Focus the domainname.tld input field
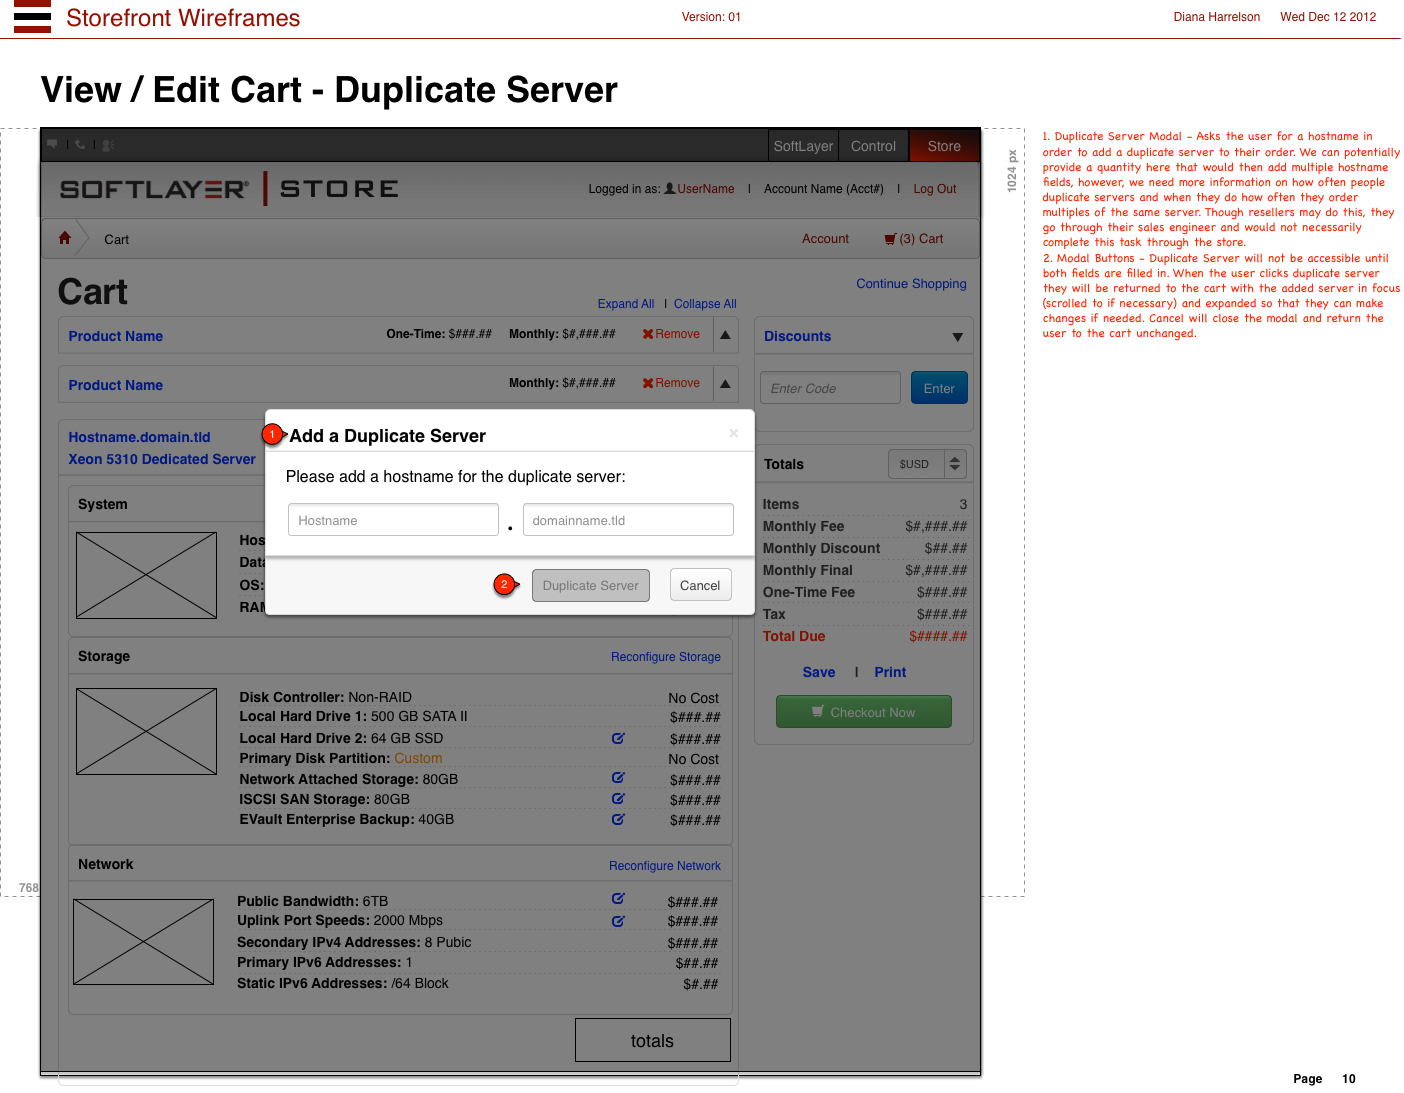 coord(628,520)
